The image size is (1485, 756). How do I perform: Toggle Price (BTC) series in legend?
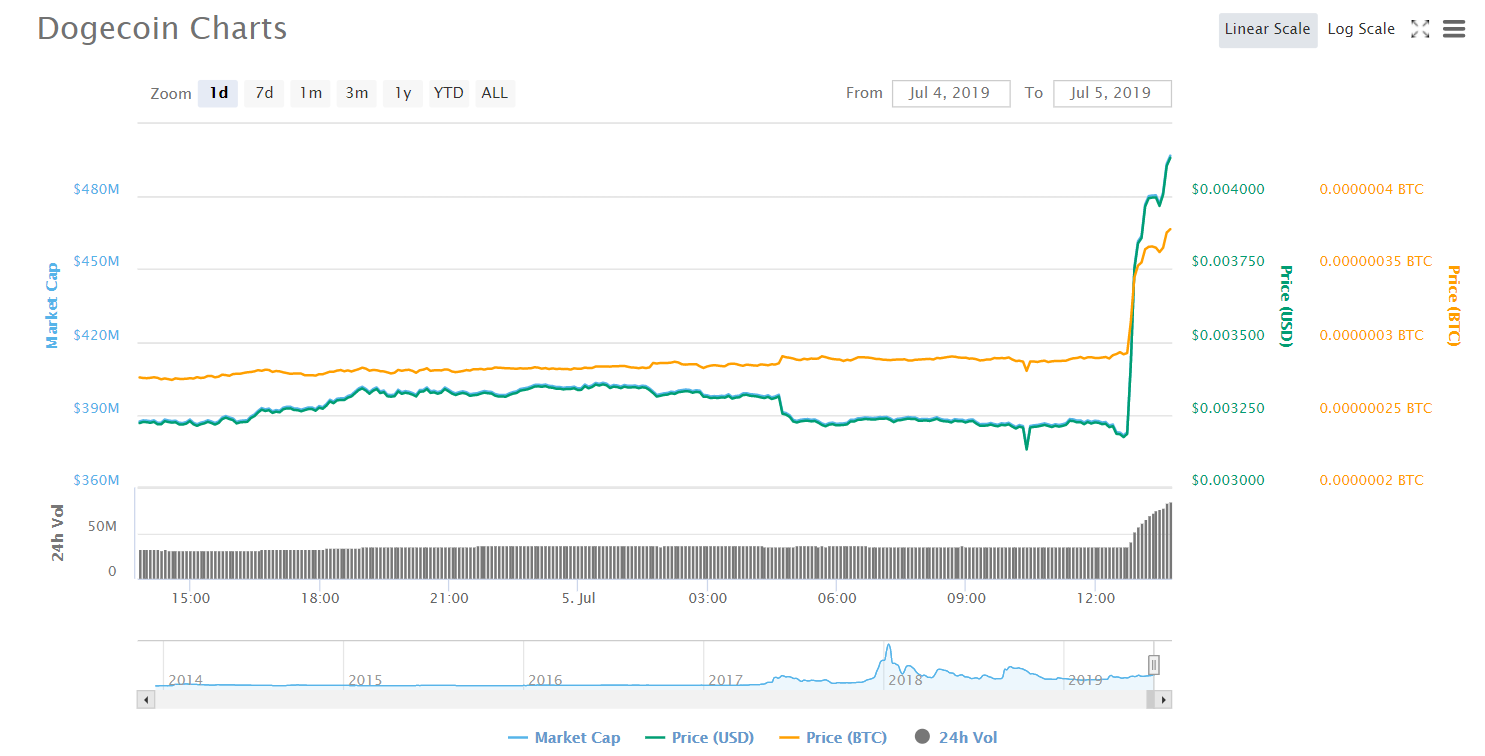click(832, 738)
